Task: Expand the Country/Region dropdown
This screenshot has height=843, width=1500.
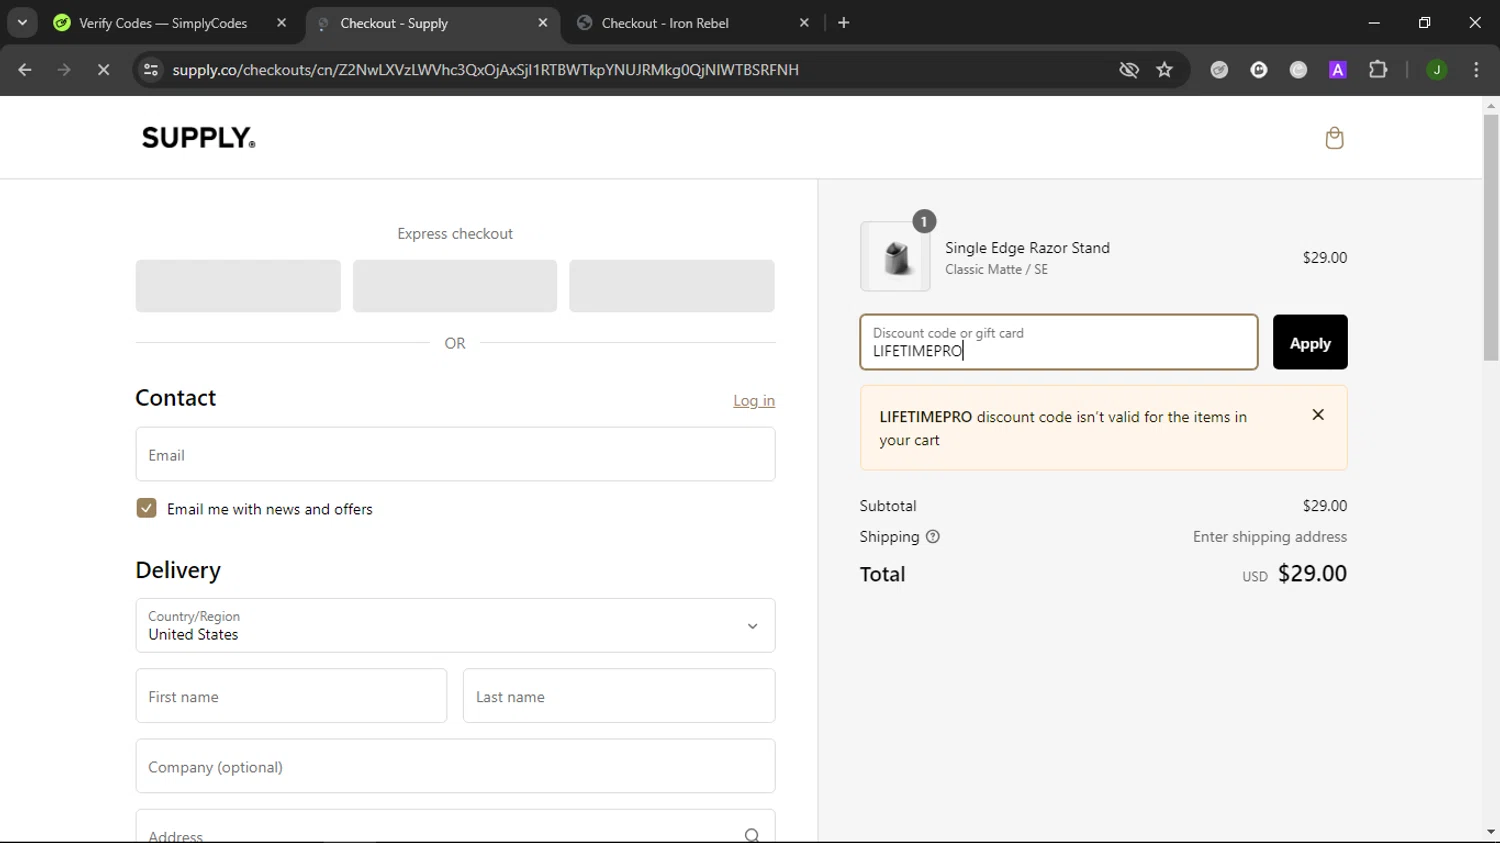Action: [455, 626]
